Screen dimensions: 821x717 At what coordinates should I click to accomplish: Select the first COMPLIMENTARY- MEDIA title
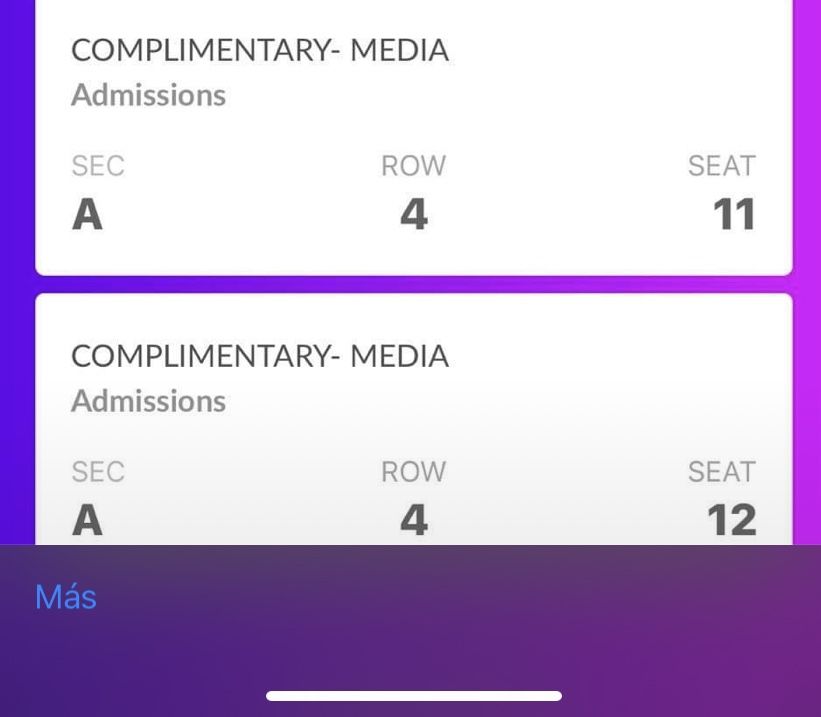click(x=260, y=50)
